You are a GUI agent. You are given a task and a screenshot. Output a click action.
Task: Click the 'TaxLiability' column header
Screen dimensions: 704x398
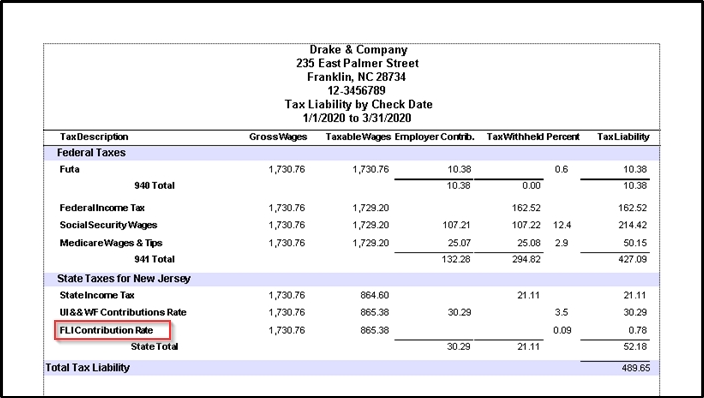point(623,137)
